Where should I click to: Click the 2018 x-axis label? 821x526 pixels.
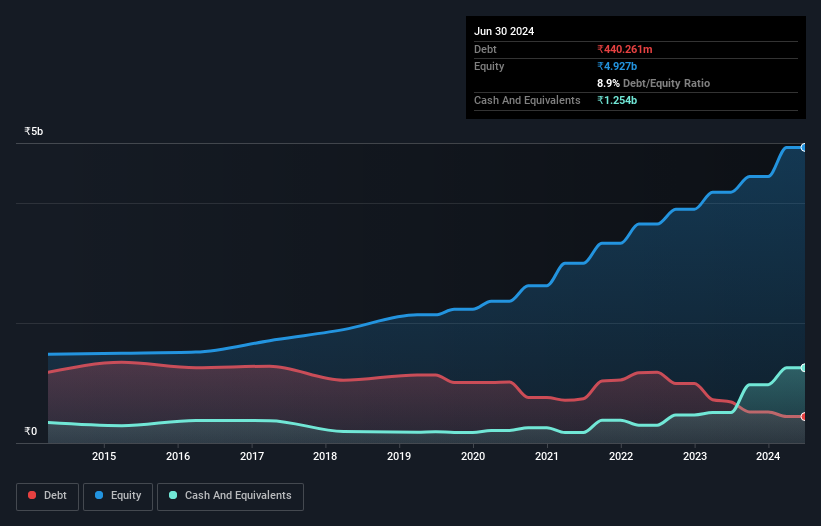click(325, 456)
